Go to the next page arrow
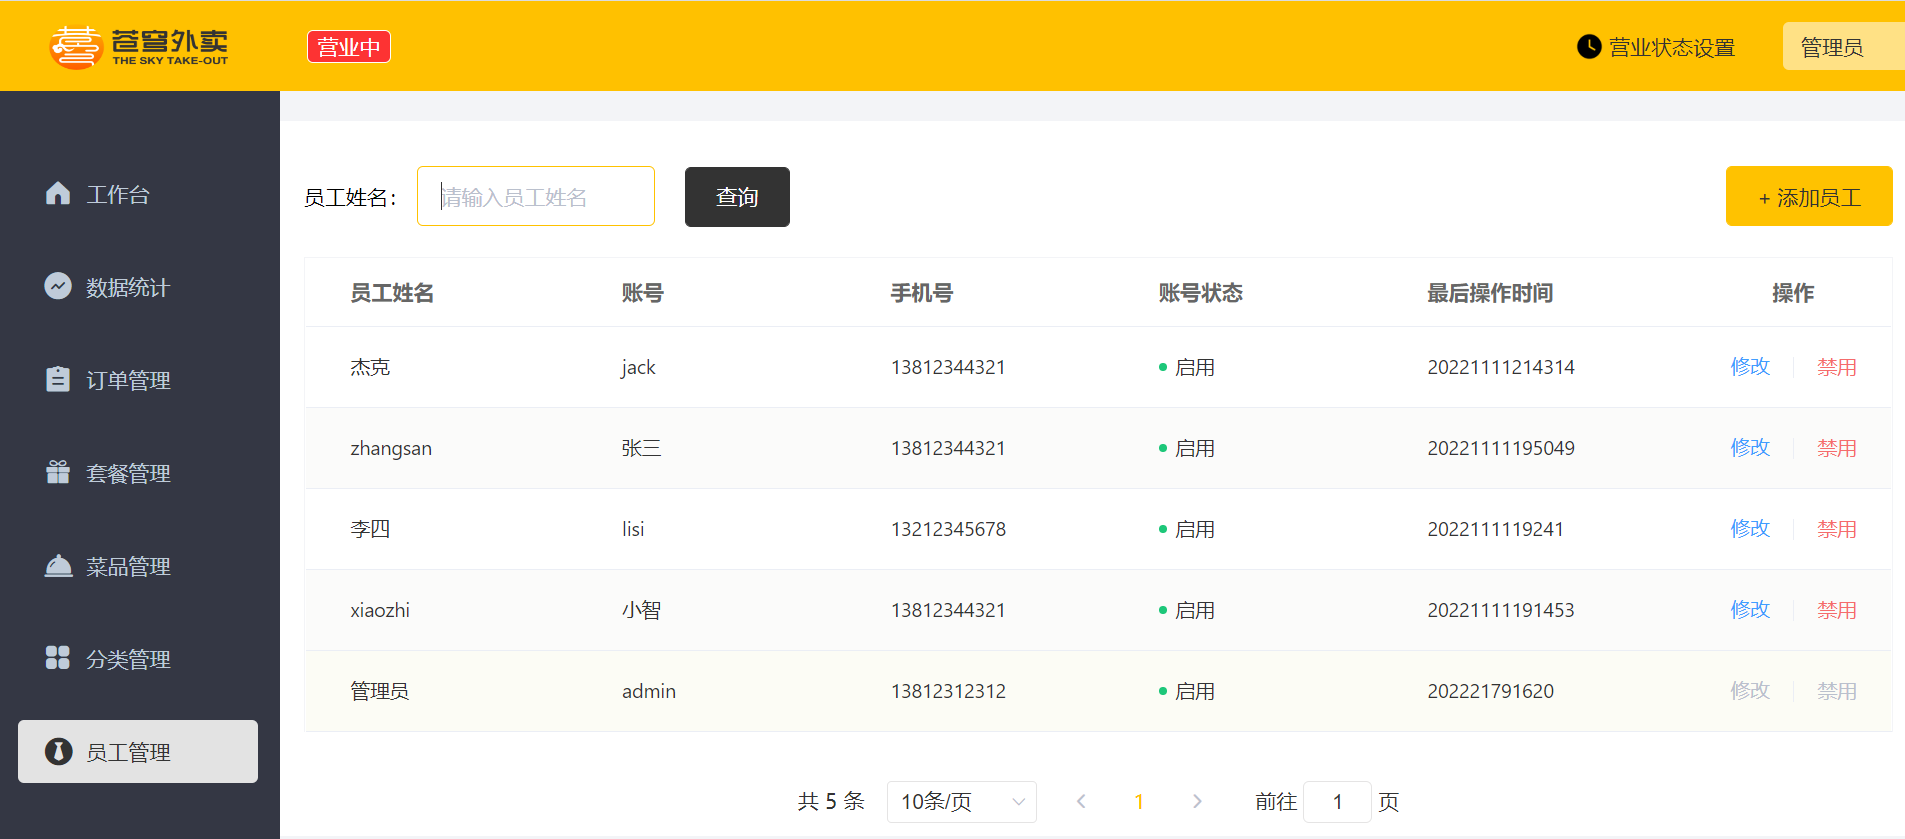 (1197, 801)
